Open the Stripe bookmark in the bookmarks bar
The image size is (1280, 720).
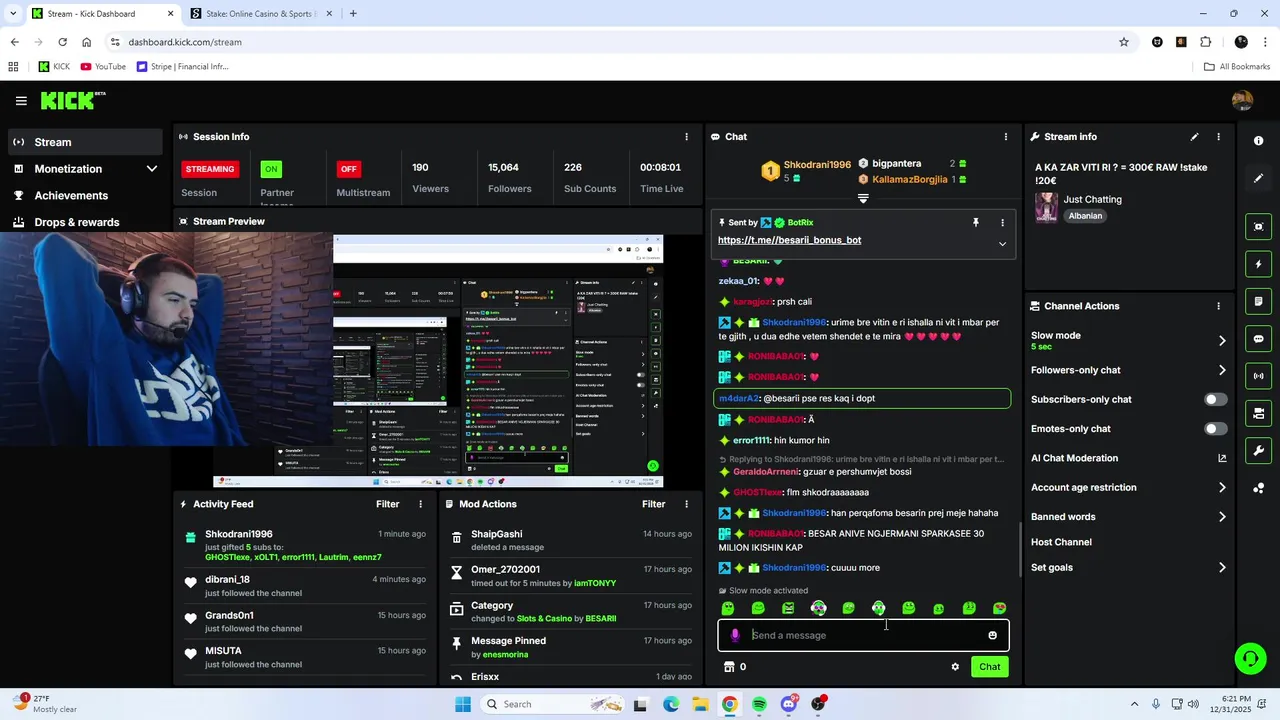[183, 67]
